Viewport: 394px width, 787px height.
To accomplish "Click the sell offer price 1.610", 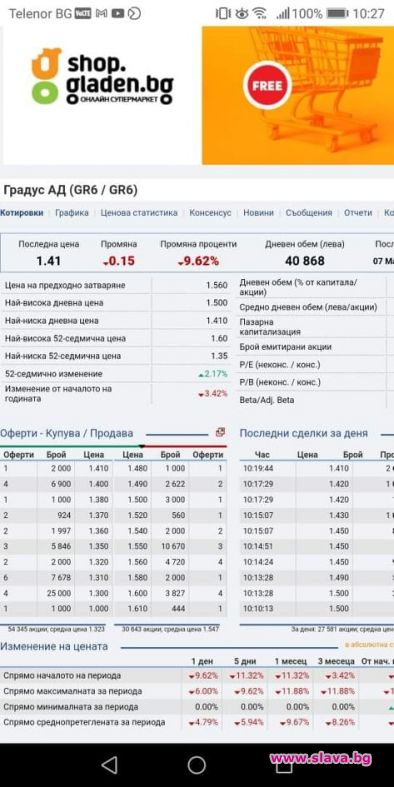I will tap(138, 608).
